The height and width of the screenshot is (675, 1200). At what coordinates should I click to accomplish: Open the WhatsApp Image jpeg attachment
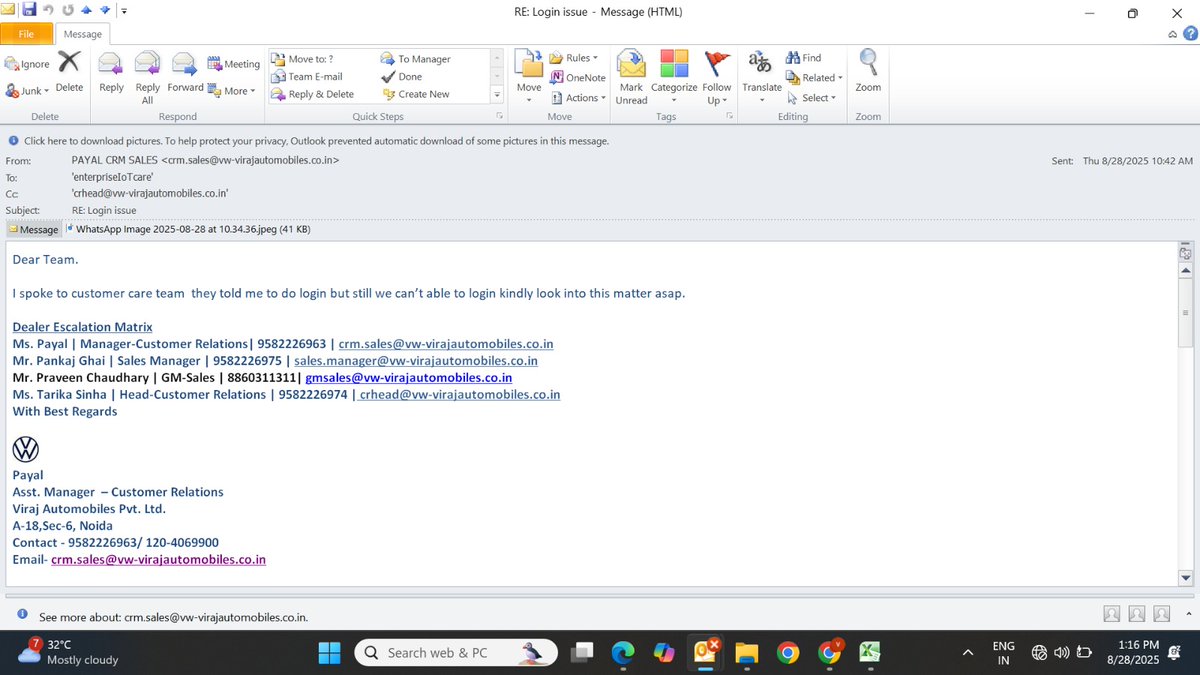188,229
